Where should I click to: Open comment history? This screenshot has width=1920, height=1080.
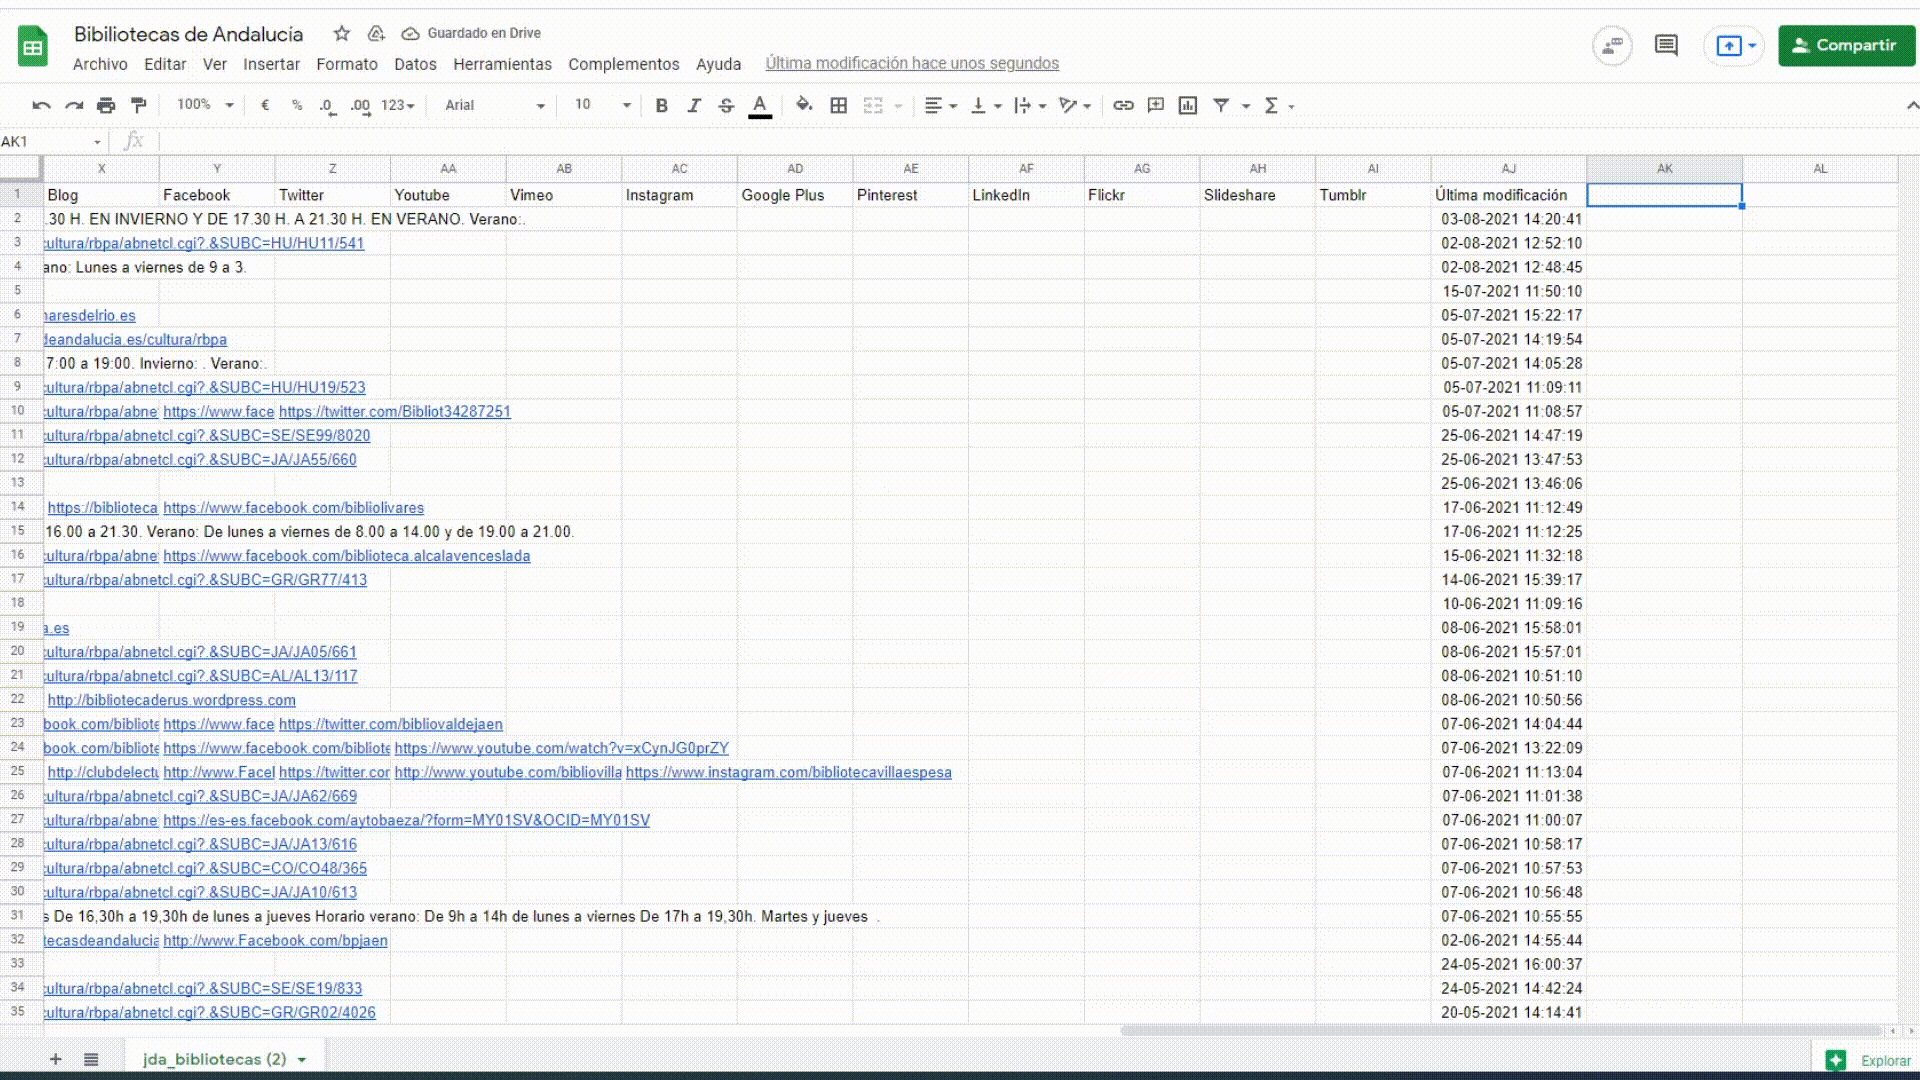coord(1666,46)
